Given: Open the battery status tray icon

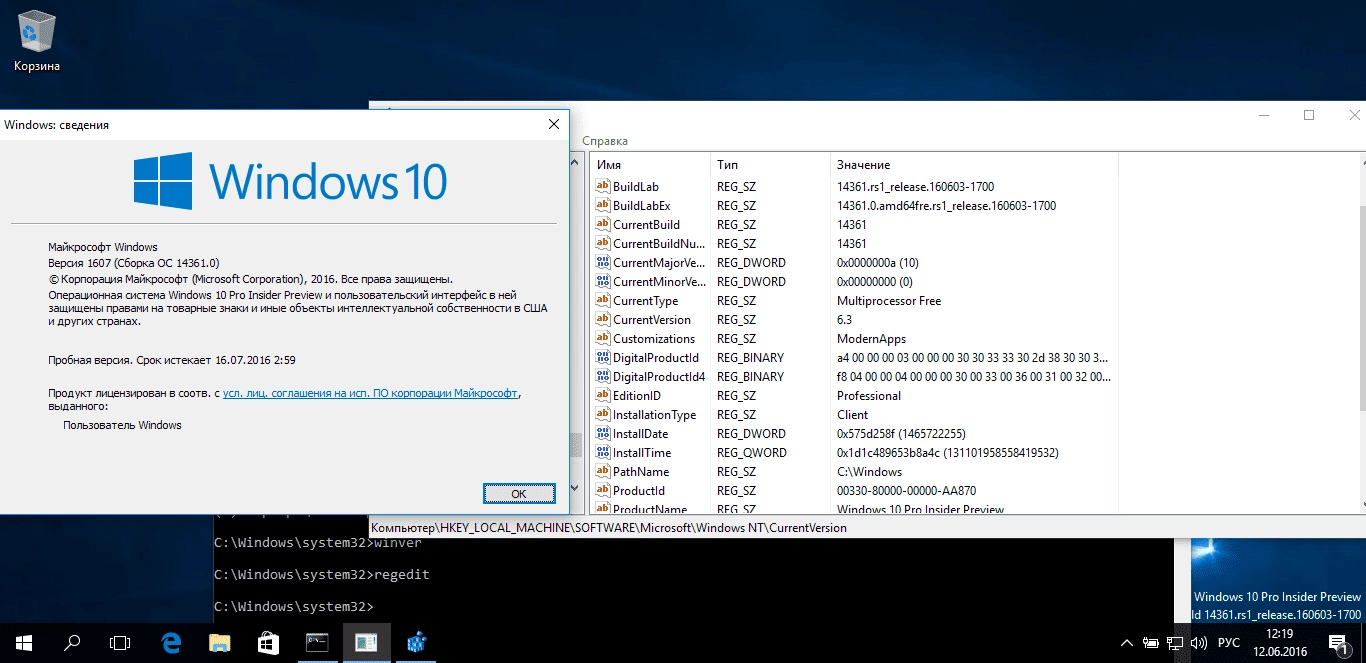Looking at the screenshot, I should pos(1151,643).
